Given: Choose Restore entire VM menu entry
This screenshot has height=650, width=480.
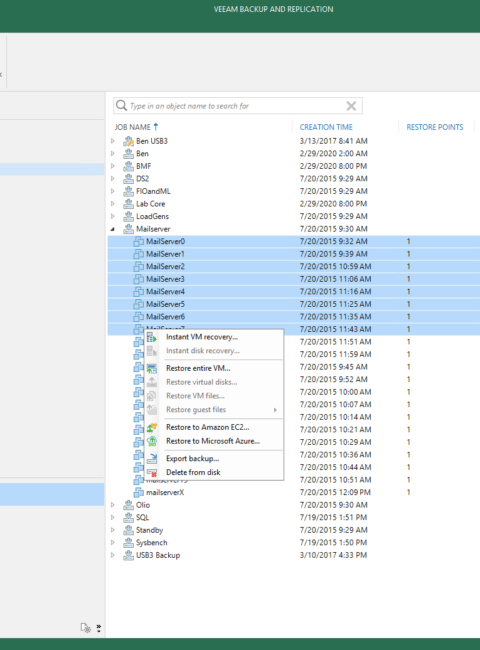Looking at the screenshot, I should point(213,368).
